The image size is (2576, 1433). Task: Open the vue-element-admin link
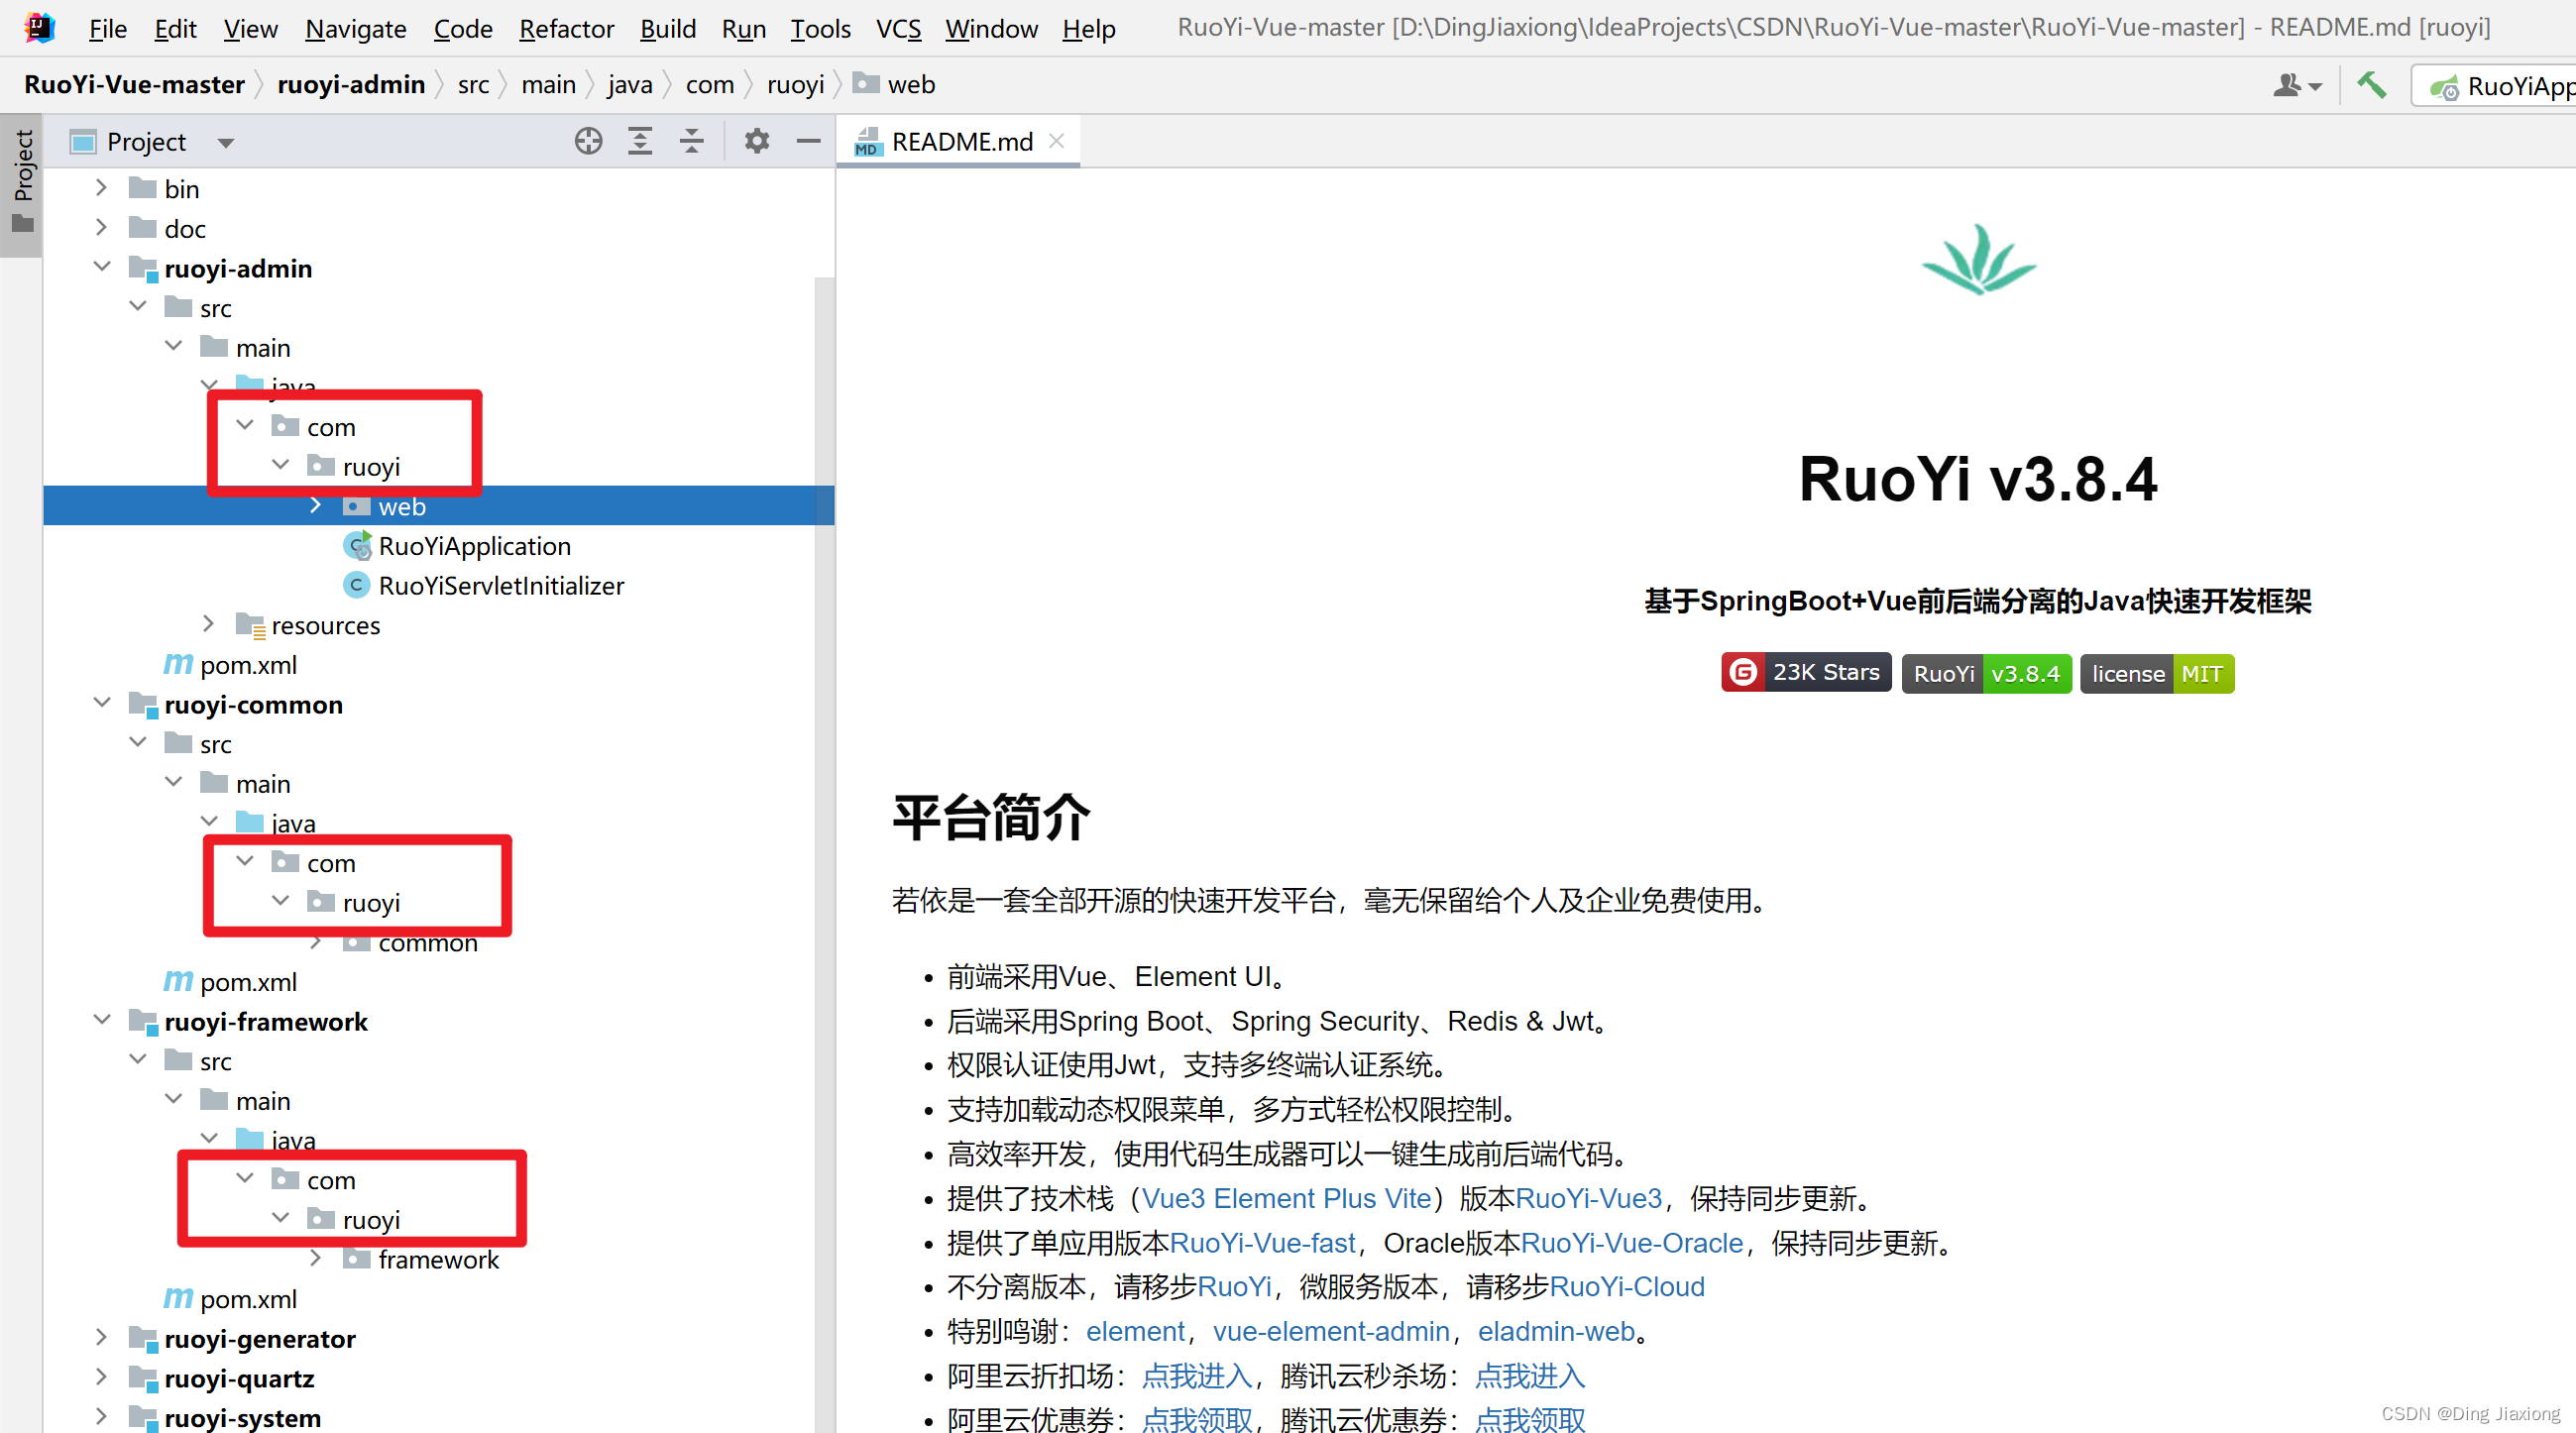1331,1331
